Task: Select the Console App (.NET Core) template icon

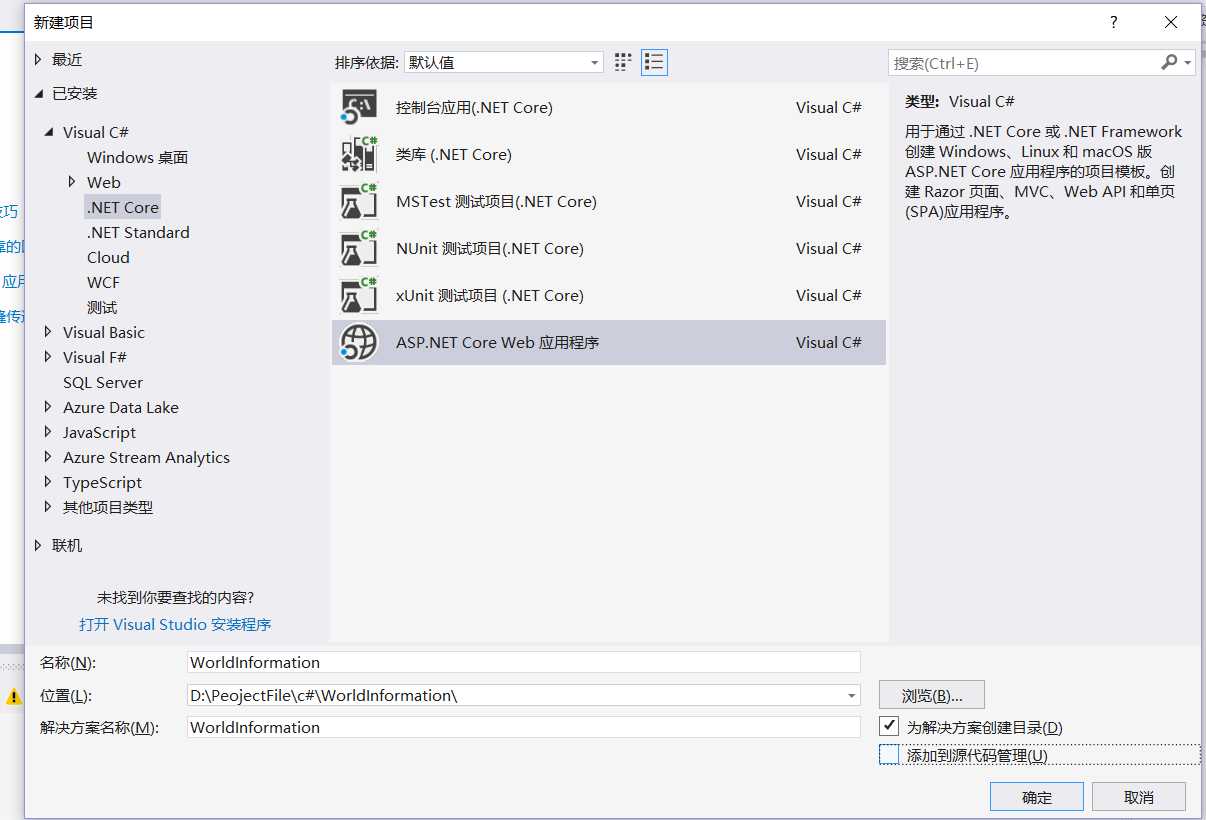Action: 359,107
